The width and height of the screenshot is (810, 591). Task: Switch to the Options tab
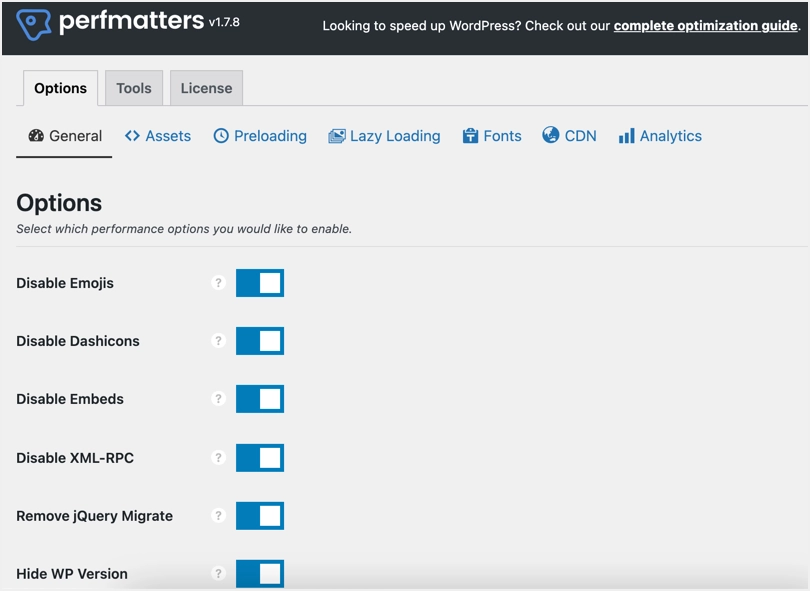[60, 88]
